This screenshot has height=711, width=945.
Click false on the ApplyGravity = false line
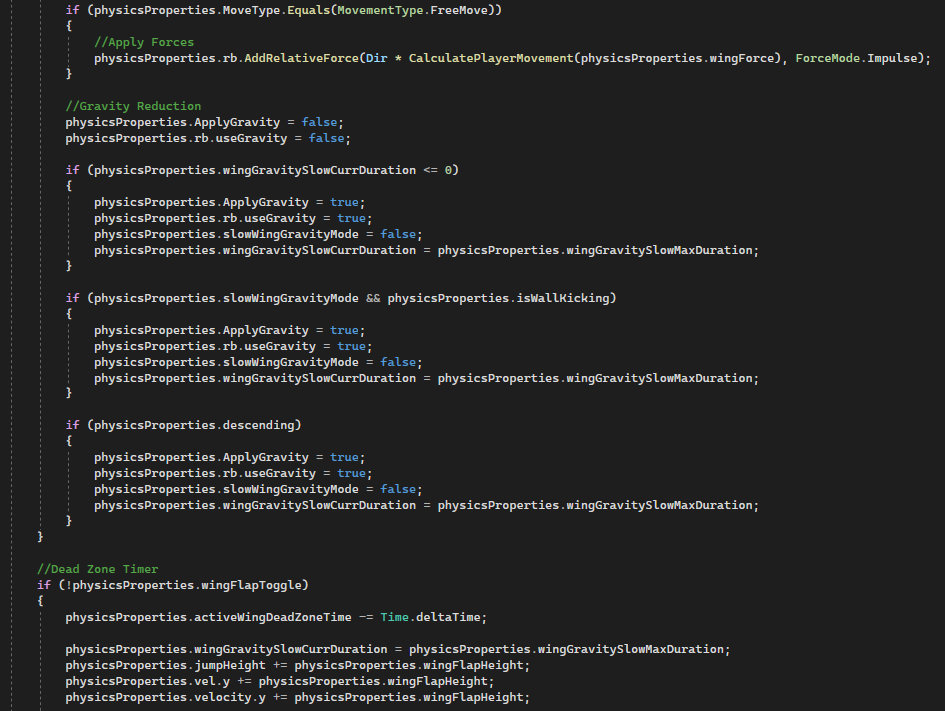coord(319,122)
